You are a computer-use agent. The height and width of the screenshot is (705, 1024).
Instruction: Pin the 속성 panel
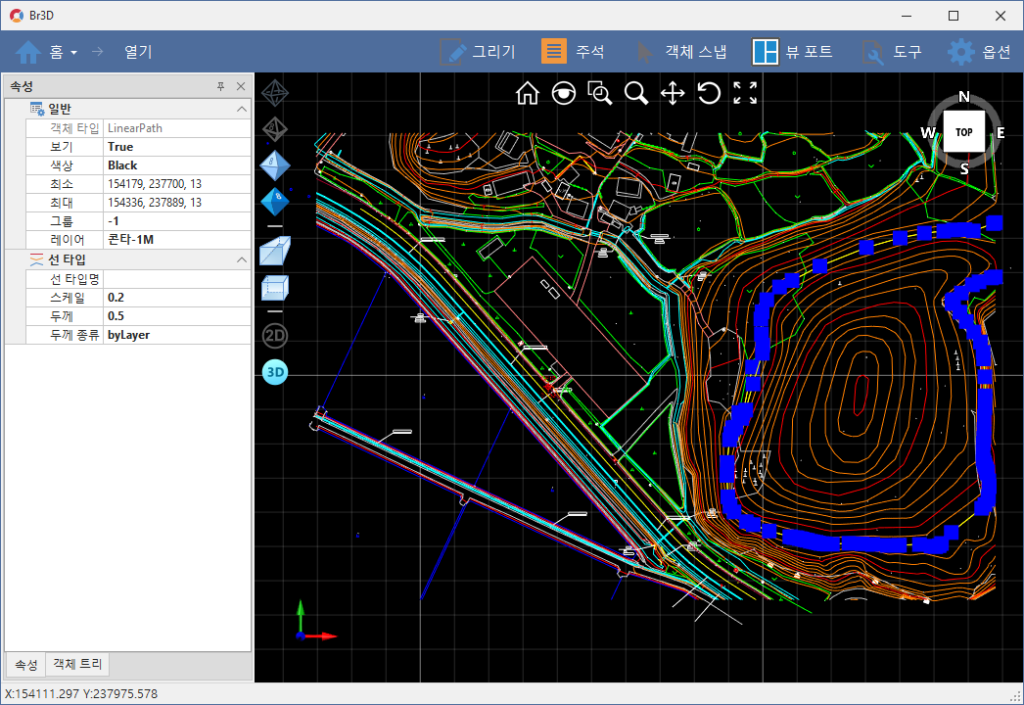pyautogui.click(x=220, y=87)
